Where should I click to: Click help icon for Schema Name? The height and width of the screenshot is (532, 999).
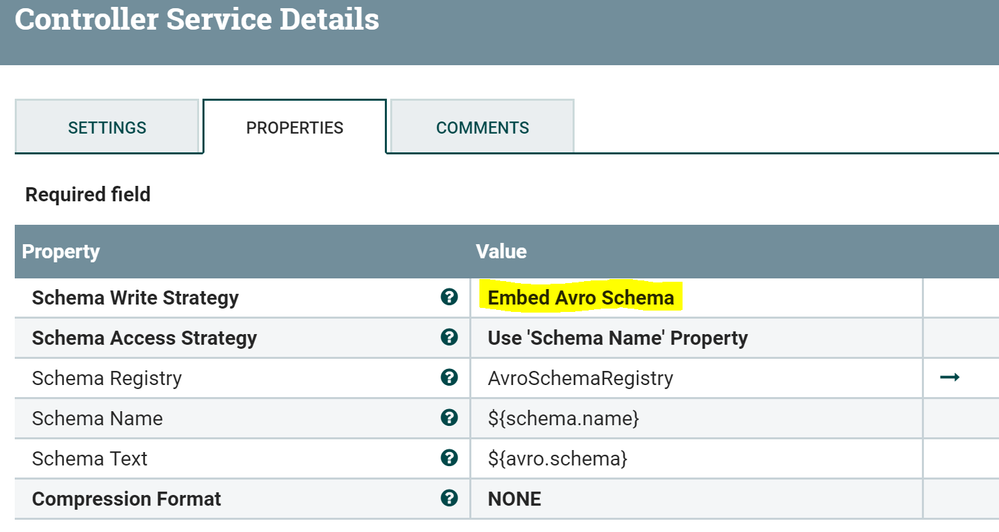tap(449, 418)
